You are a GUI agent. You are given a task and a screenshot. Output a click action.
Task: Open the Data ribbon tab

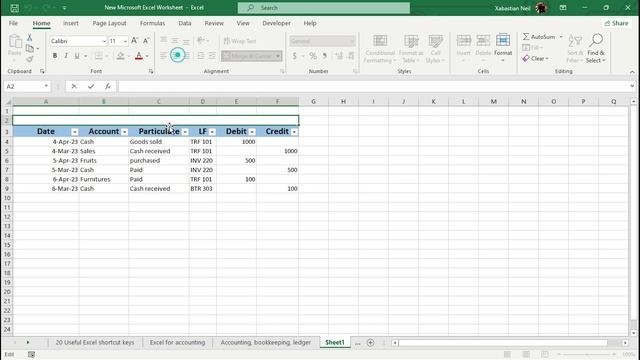point(185,23)
